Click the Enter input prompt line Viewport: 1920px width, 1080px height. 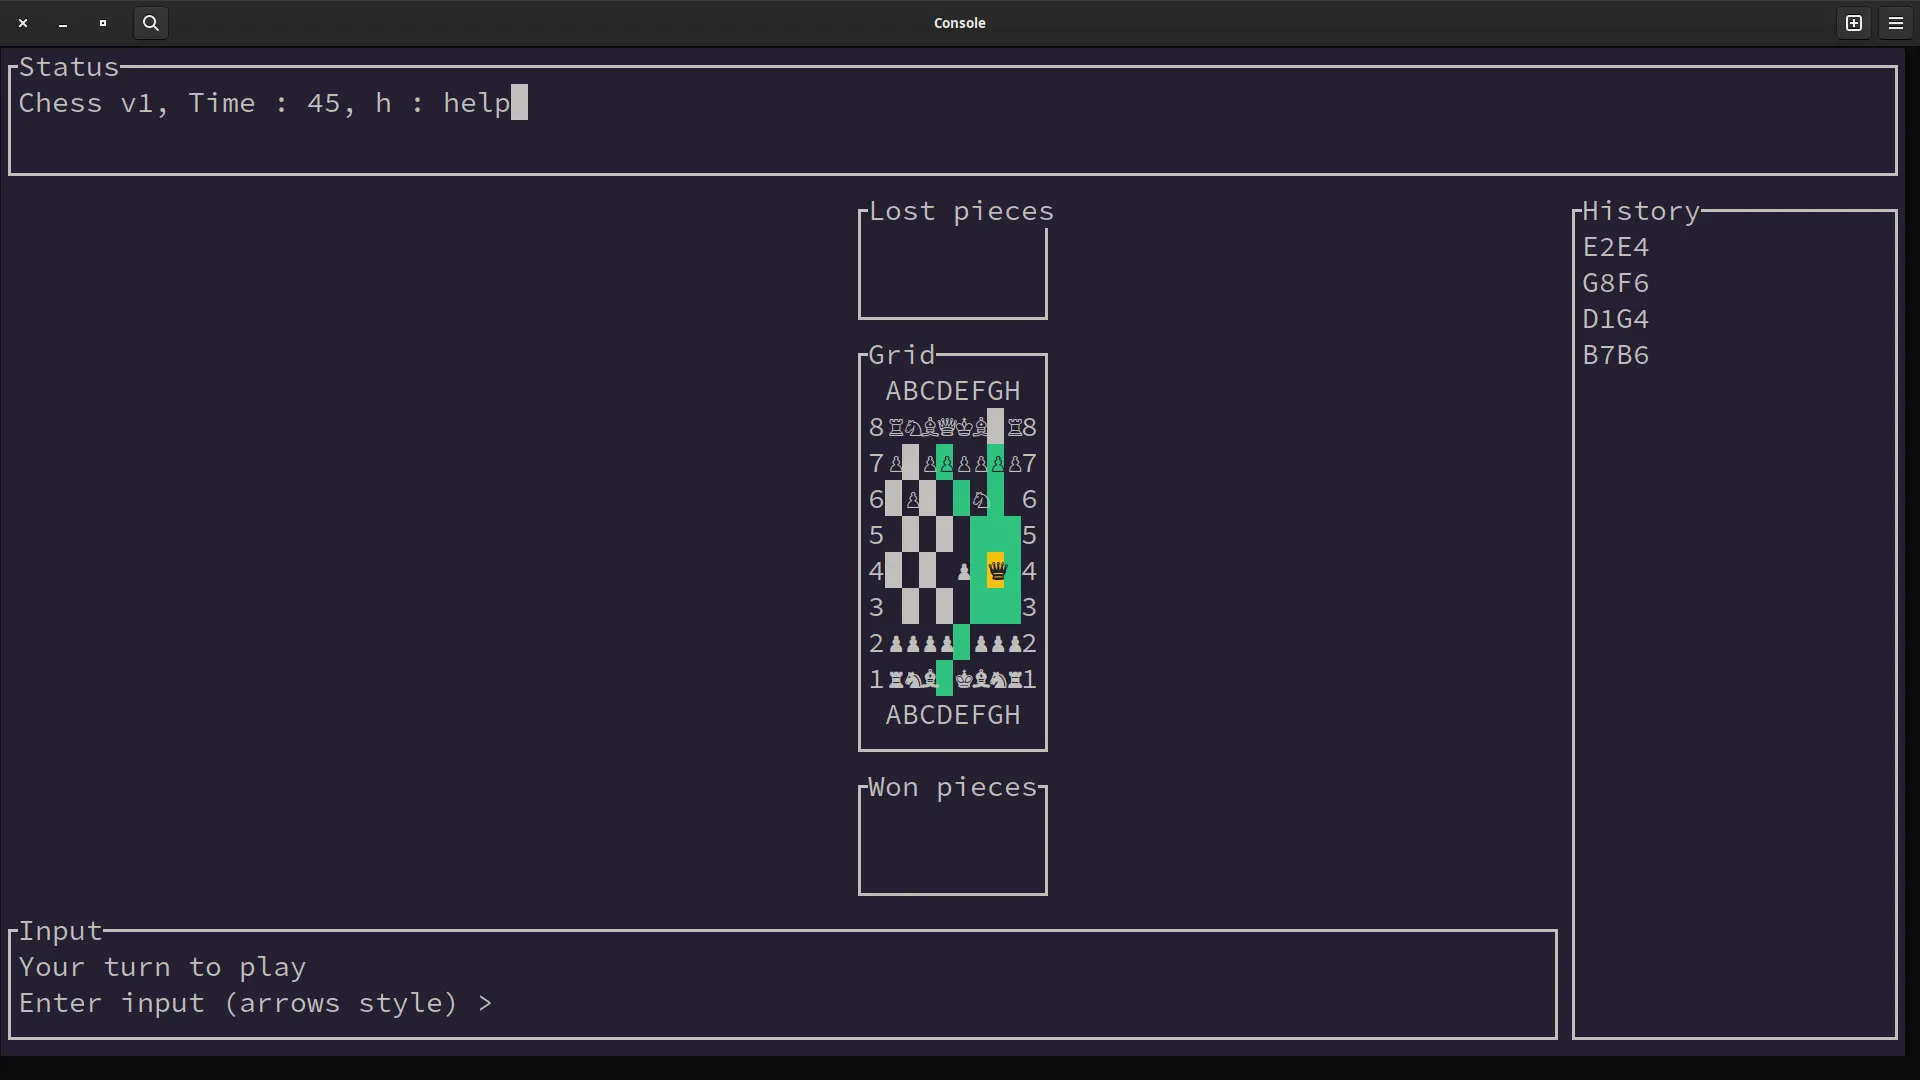click(x=255, y=1003)
